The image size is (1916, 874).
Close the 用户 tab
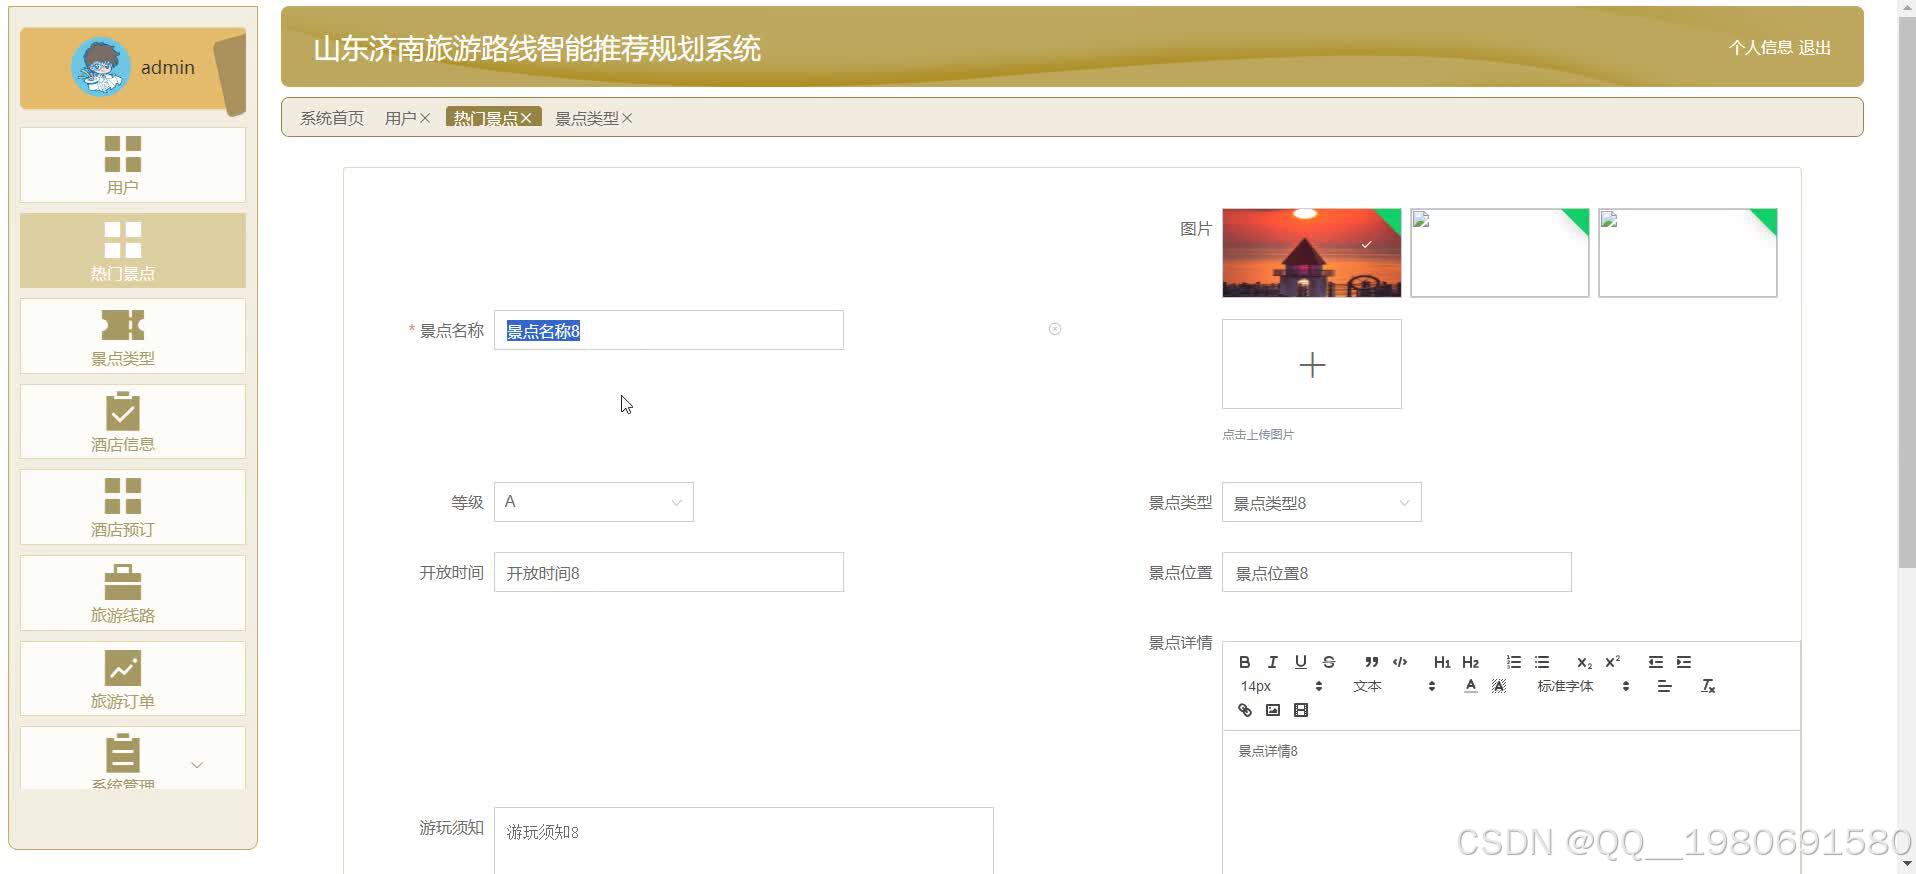coord(425,118)
